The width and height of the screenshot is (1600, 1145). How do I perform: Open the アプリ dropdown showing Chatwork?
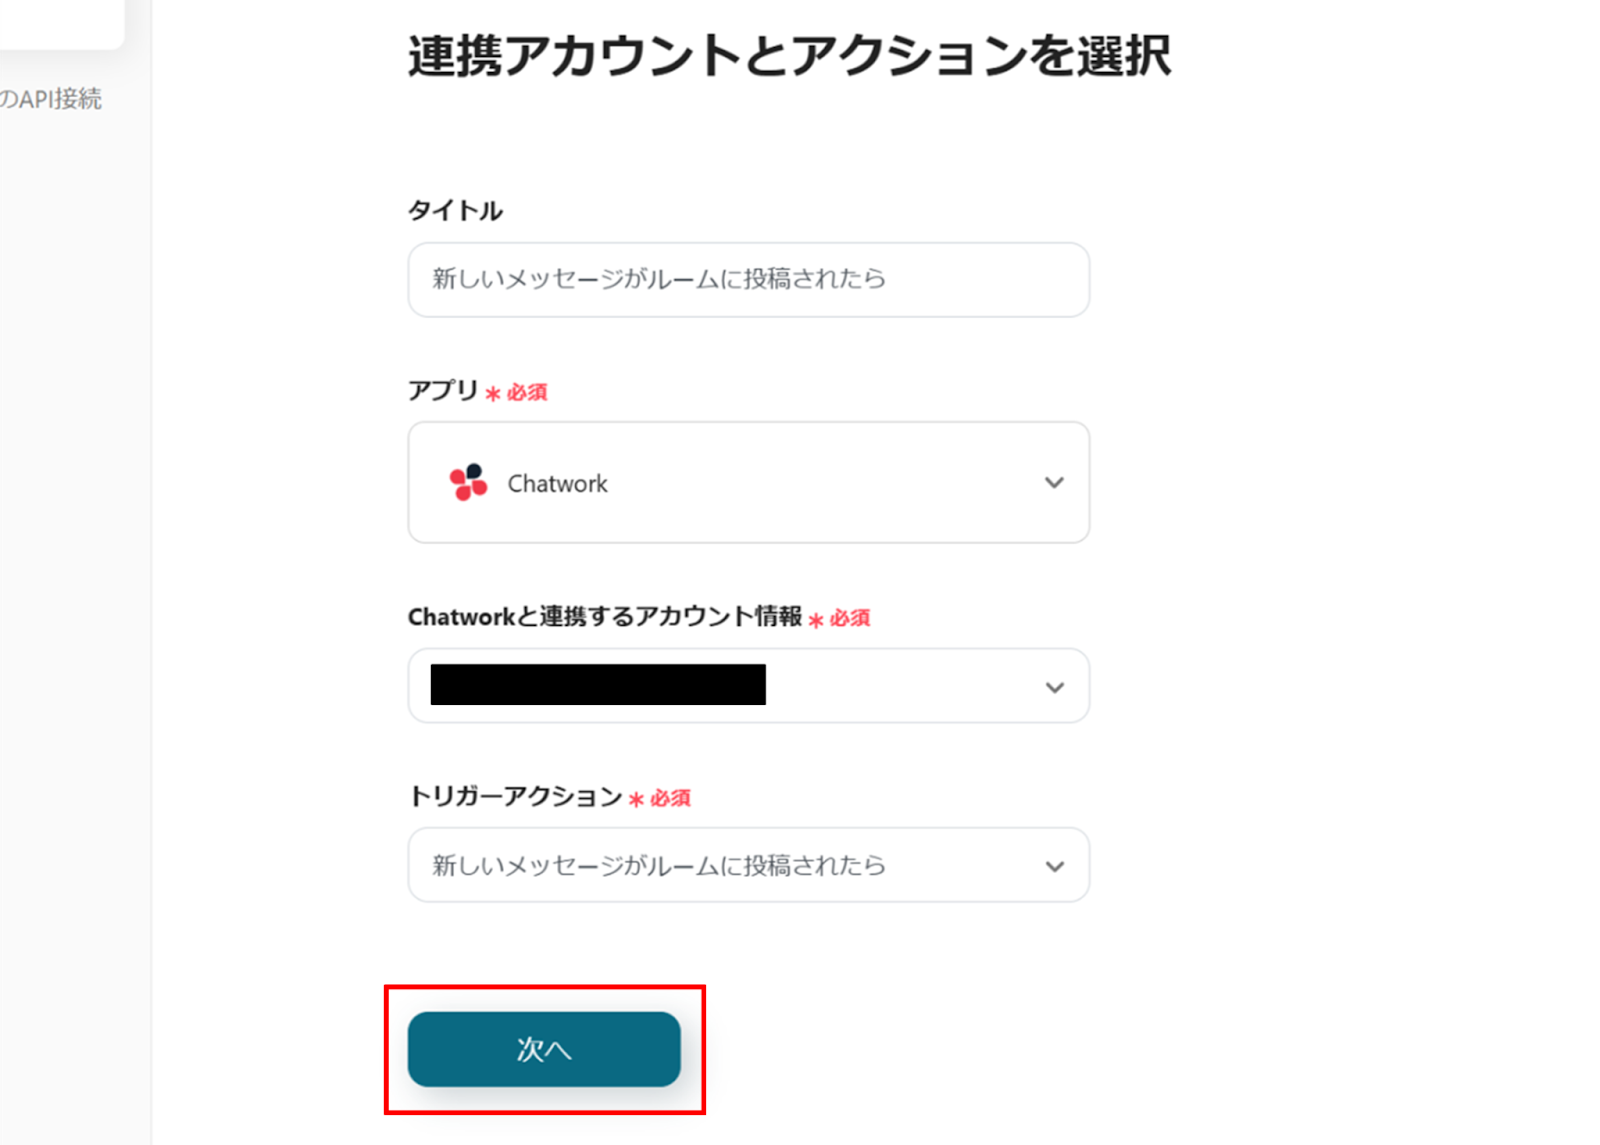[x=748, y=482]
